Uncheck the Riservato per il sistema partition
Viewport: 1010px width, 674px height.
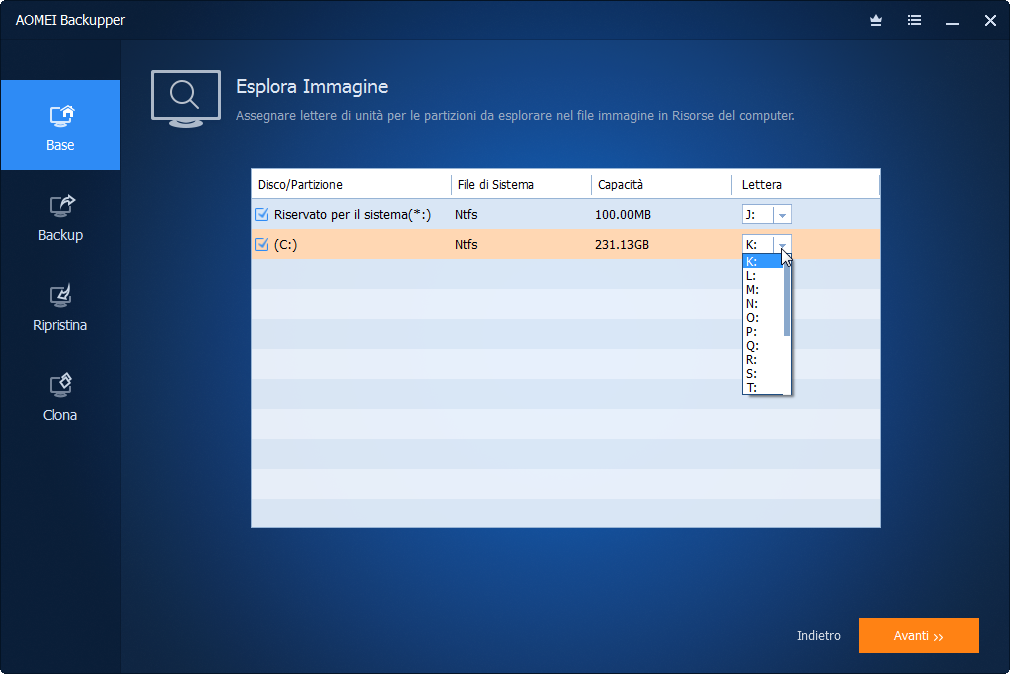click(x=262, y=215)
